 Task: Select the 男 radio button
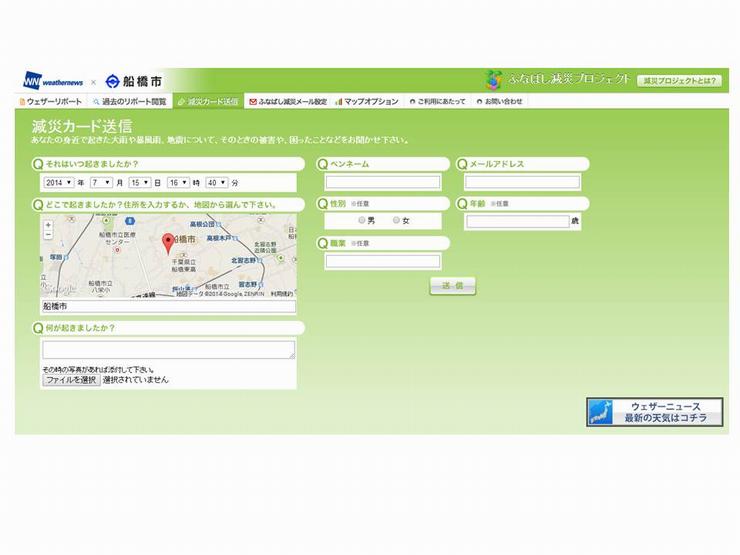click(362, 220)
